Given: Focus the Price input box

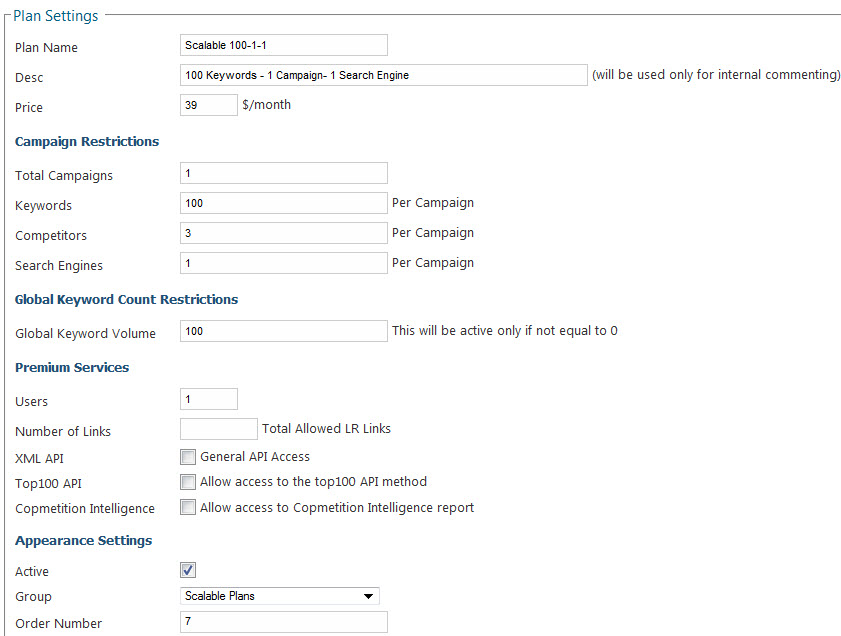Looking at the screenshot, I should pos(208,105).
